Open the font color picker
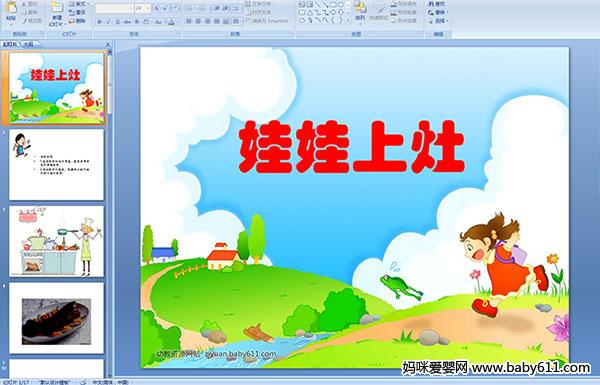Screen dimensions: 600x385 [171, 22]
